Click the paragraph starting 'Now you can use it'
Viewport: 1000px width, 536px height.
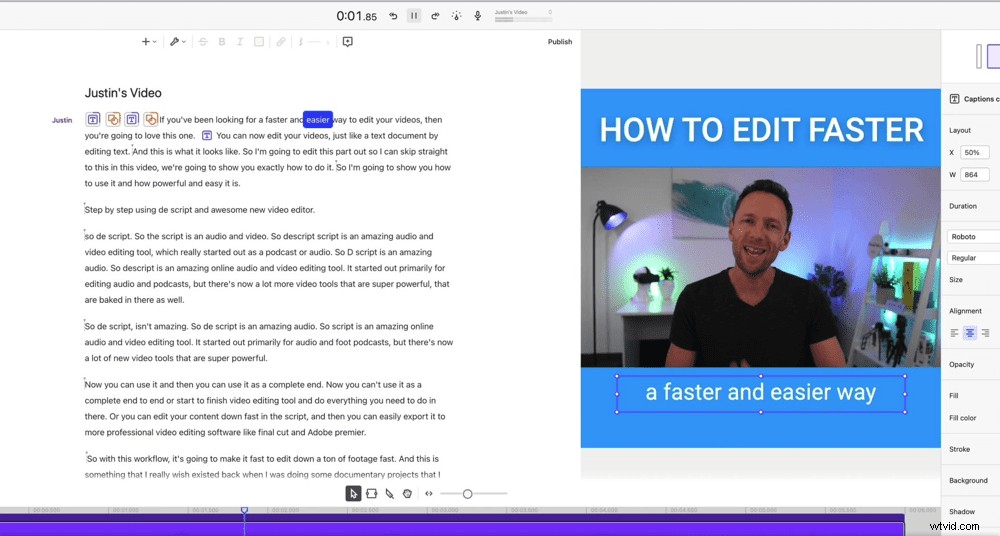pos(265,408)
